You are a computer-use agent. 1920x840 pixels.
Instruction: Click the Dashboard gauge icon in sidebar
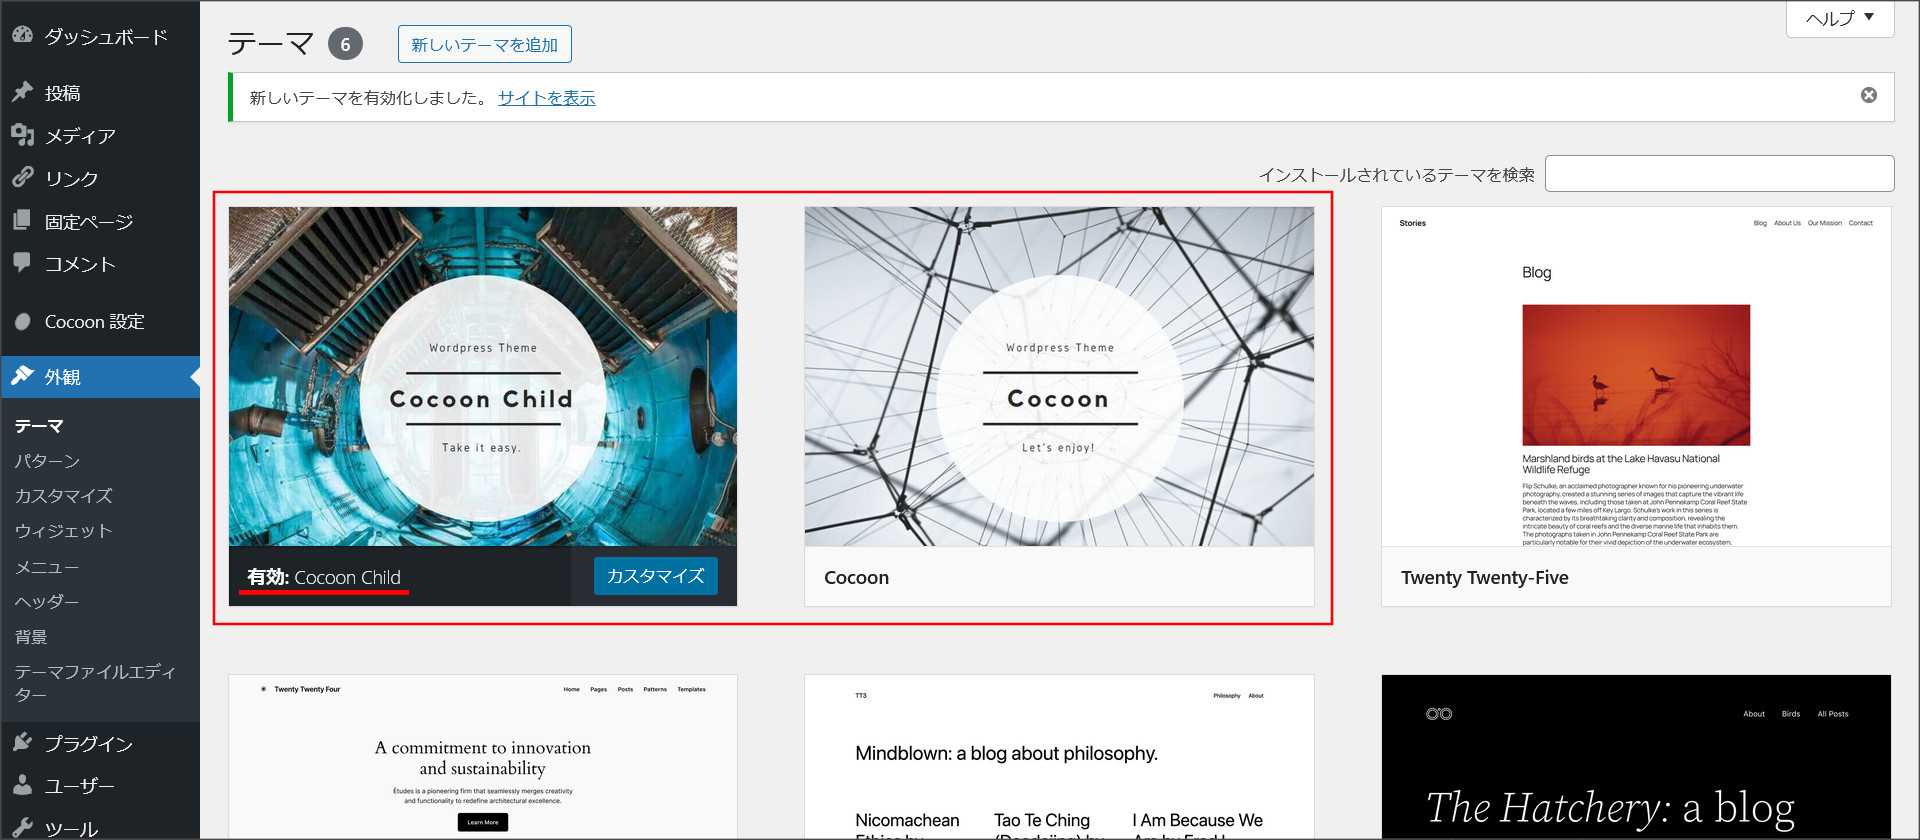coord(22,36)
